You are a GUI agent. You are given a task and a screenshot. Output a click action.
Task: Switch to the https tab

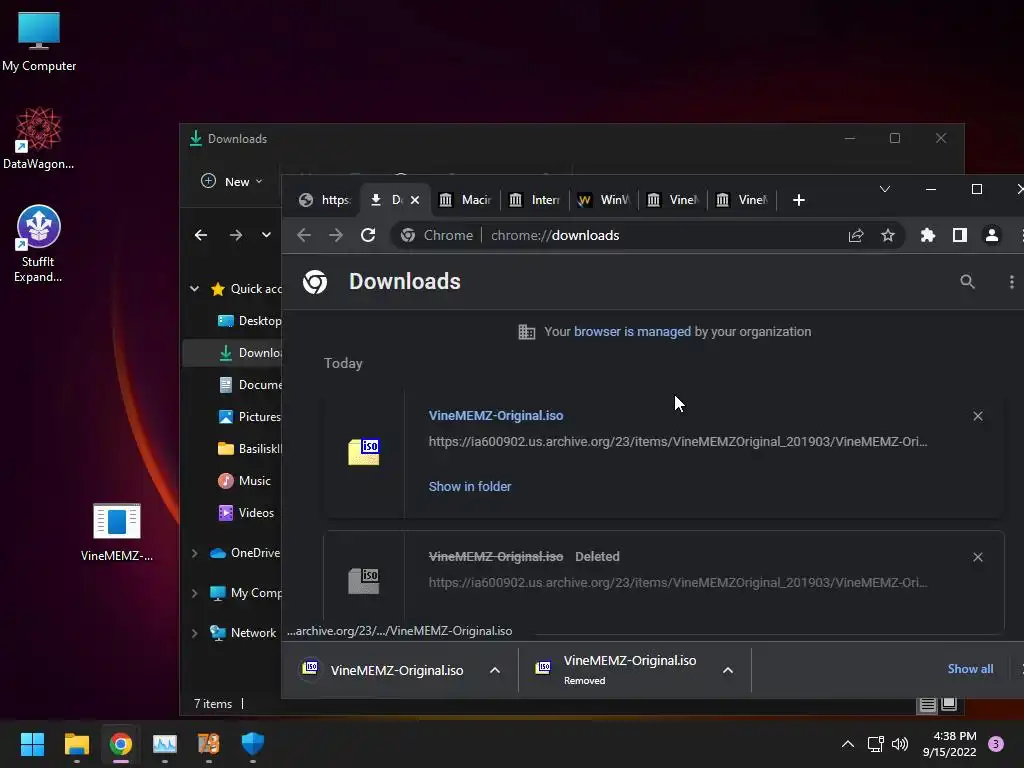click(x=324, y=200)
